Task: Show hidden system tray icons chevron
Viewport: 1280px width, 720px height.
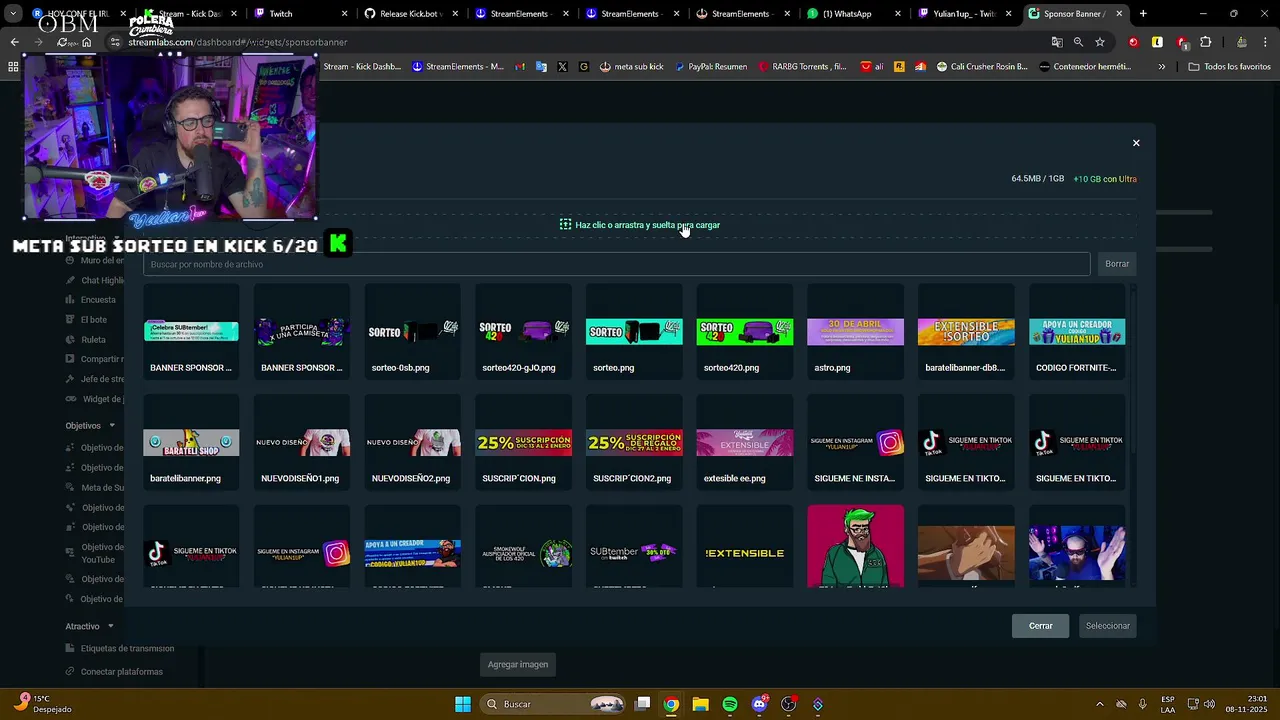Action: point(1100,704)
